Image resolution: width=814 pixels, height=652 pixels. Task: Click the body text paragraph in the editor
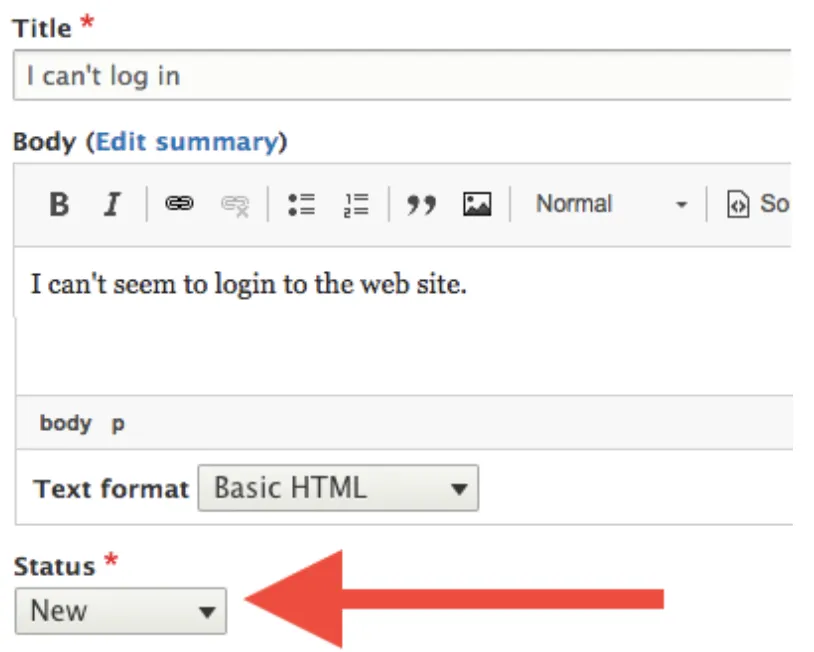[x=249, y=284]
